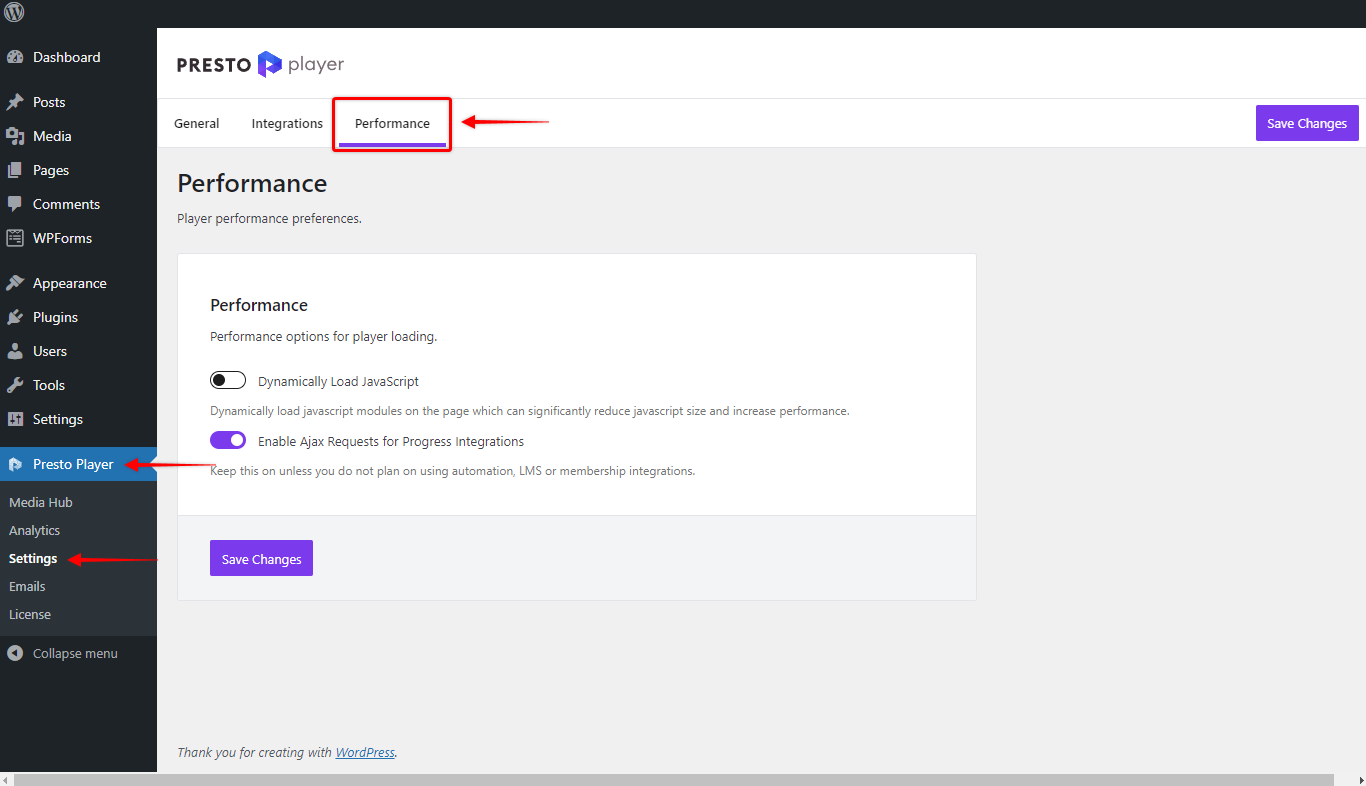Open the Tools menu
Image resolution: width=1366 pixels, height=786 pixels.
coord(78,385)
